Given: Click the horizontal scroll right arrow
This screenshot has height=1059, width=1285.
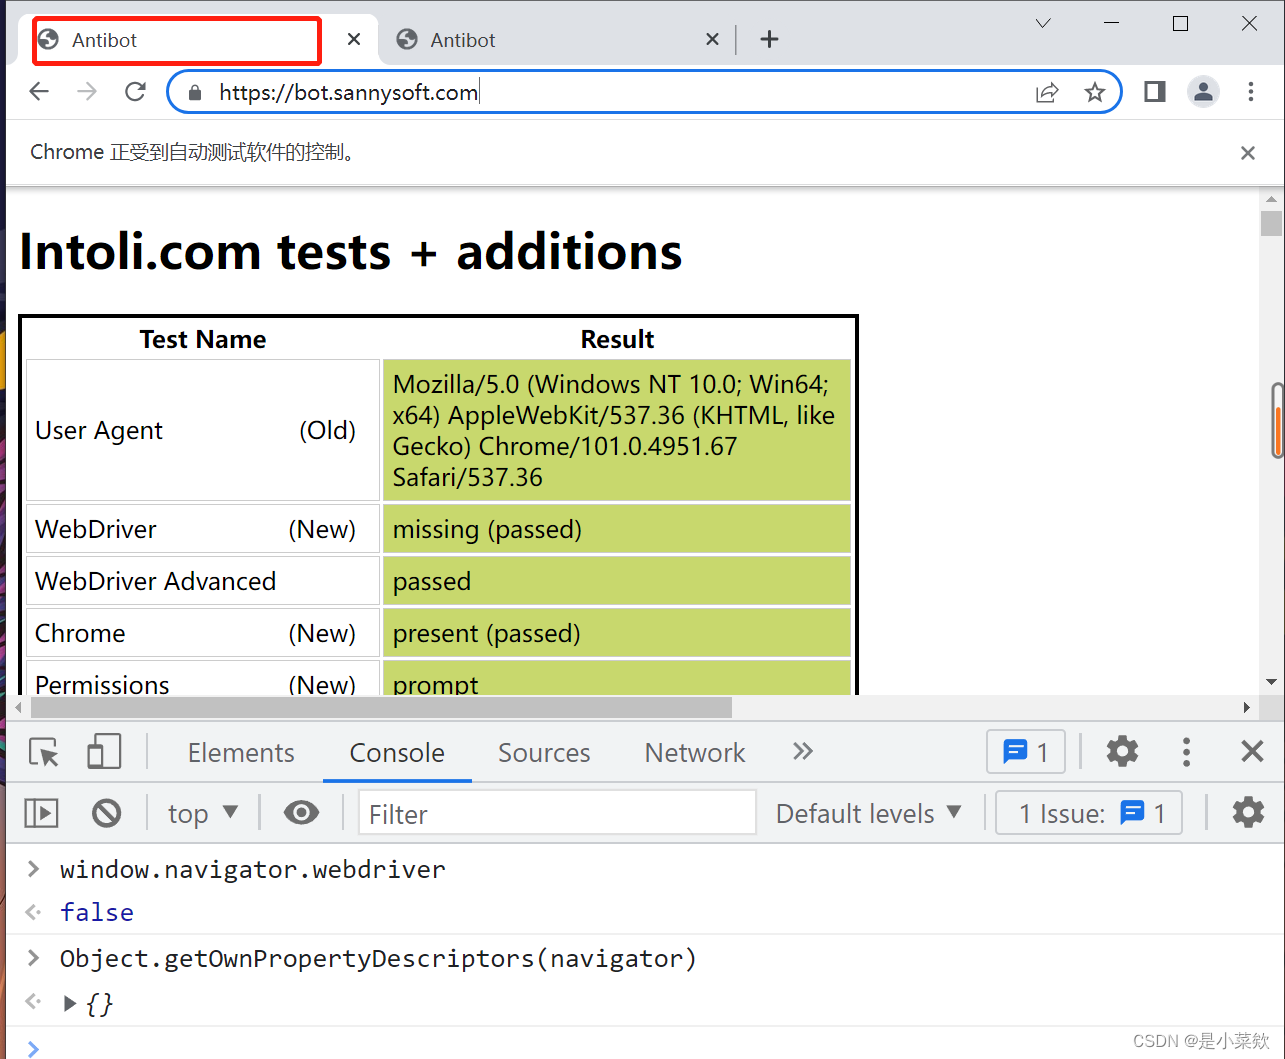Looking at the screenshot, I should [x=1246, y=707].
